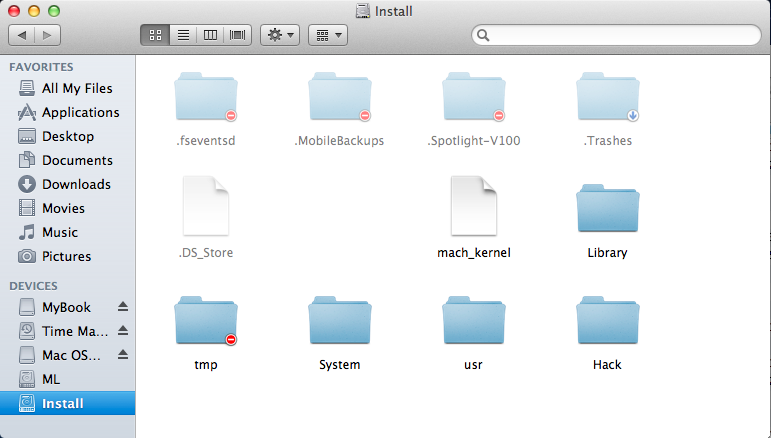Open Music in sidebar
The height and width of the screenshot is (438, 771).
[x=67, y=232]
